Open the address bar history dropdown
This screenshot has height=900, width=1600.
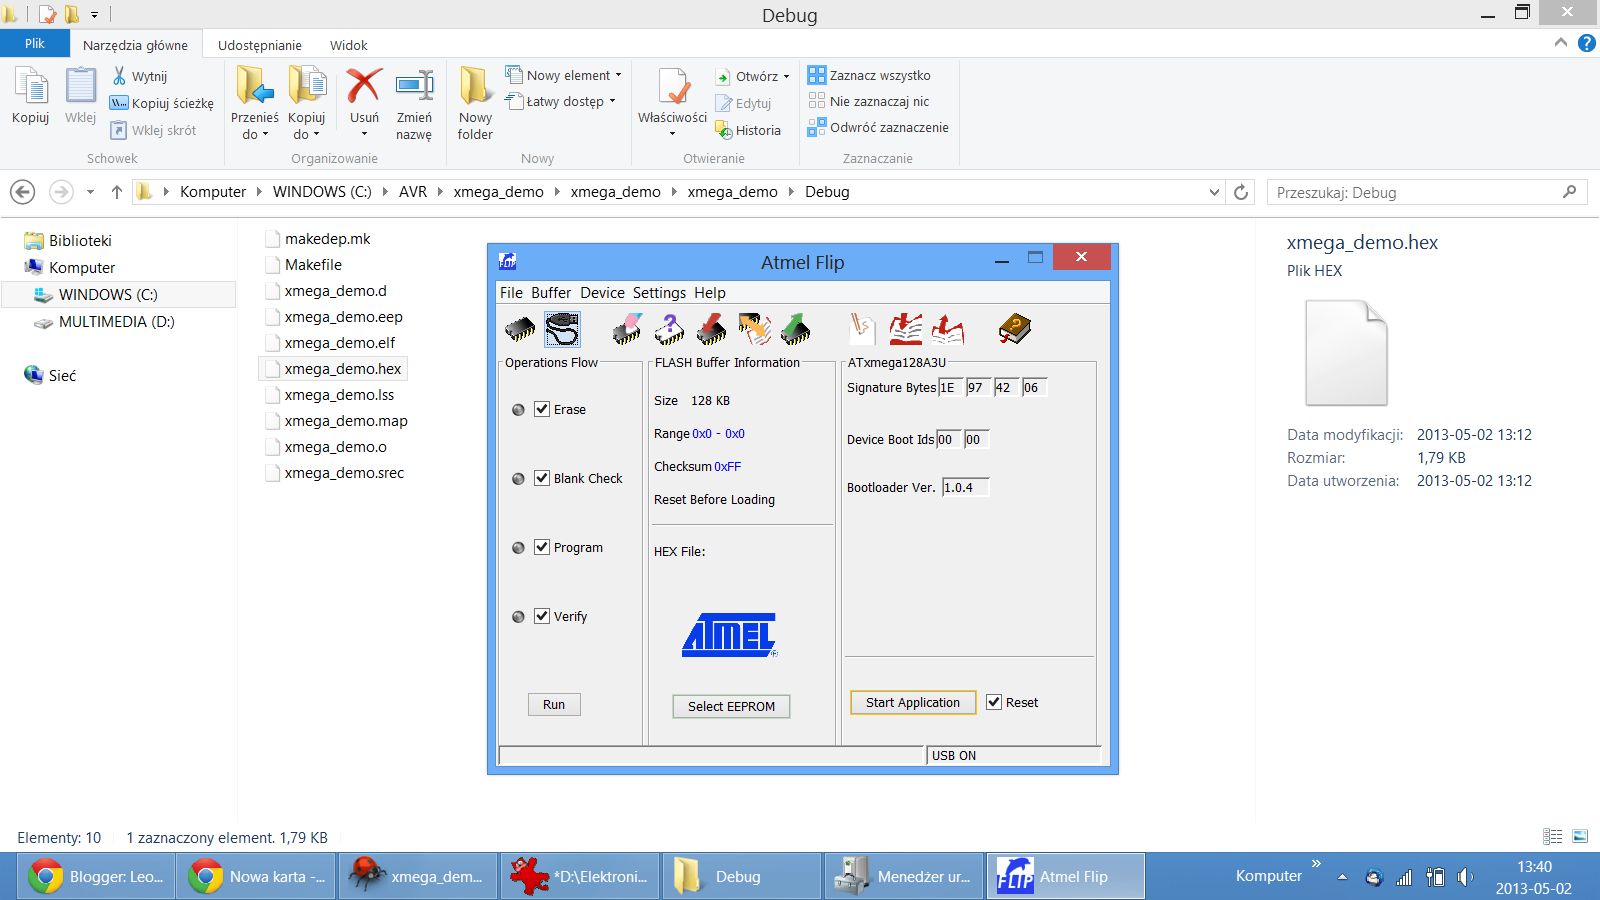coord(1214,192)
